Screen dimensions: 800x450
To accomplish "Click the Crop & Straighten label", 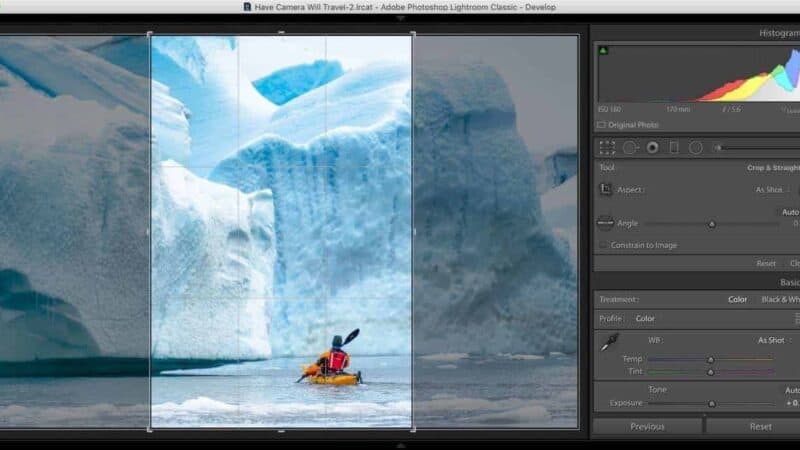I will click(773, 167).
